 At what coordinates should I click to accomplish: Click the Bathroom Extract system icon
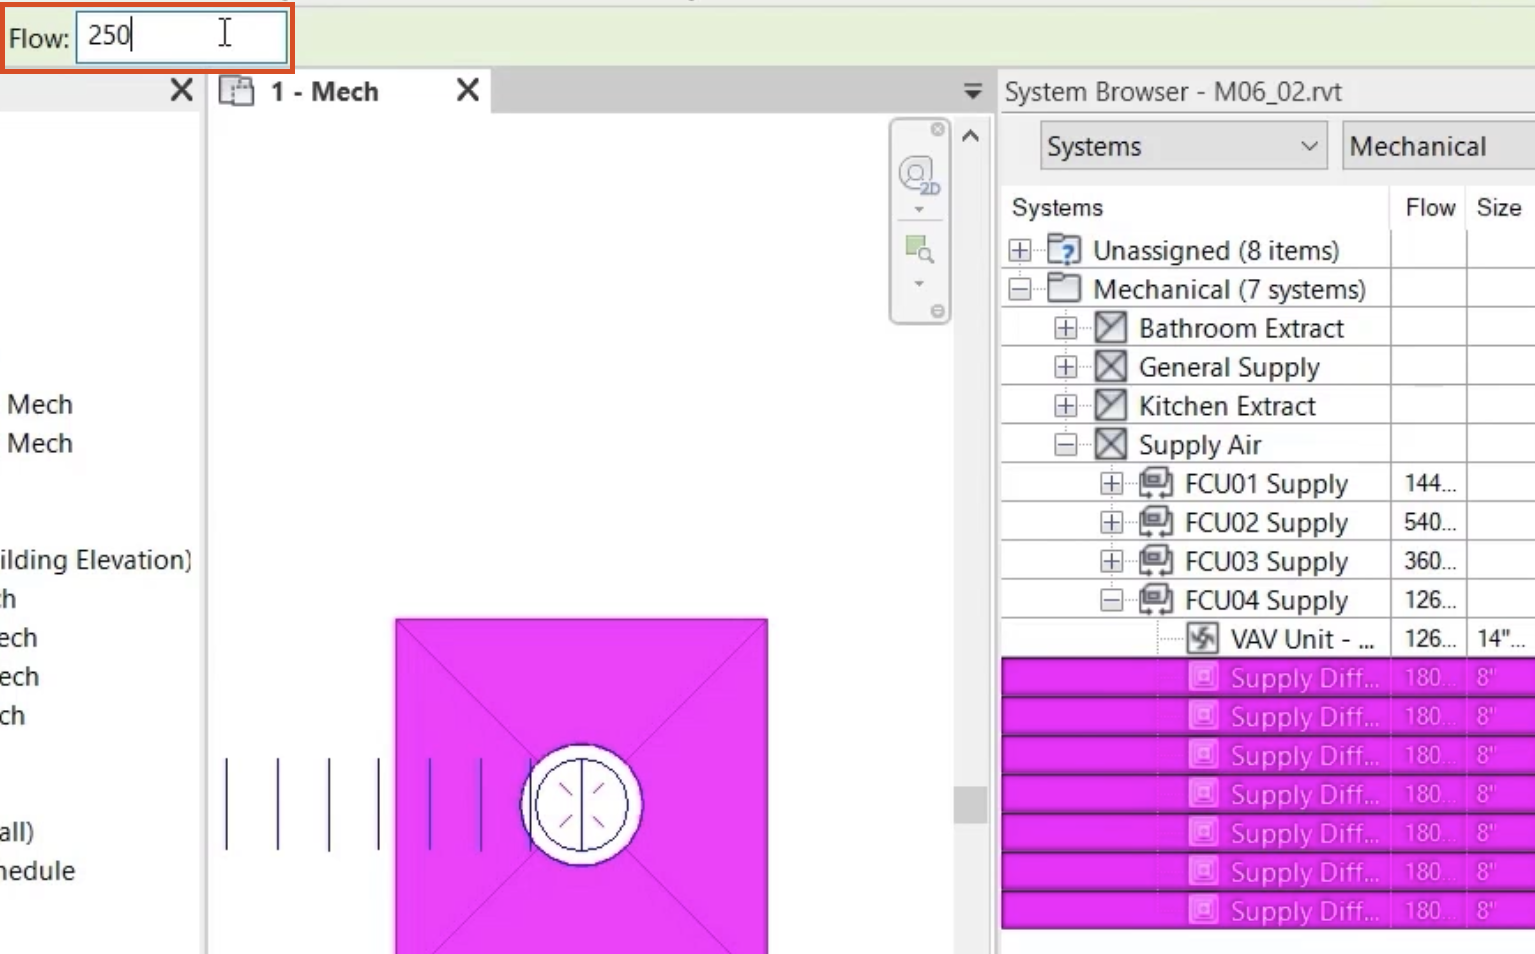(x=1110, y=327)
